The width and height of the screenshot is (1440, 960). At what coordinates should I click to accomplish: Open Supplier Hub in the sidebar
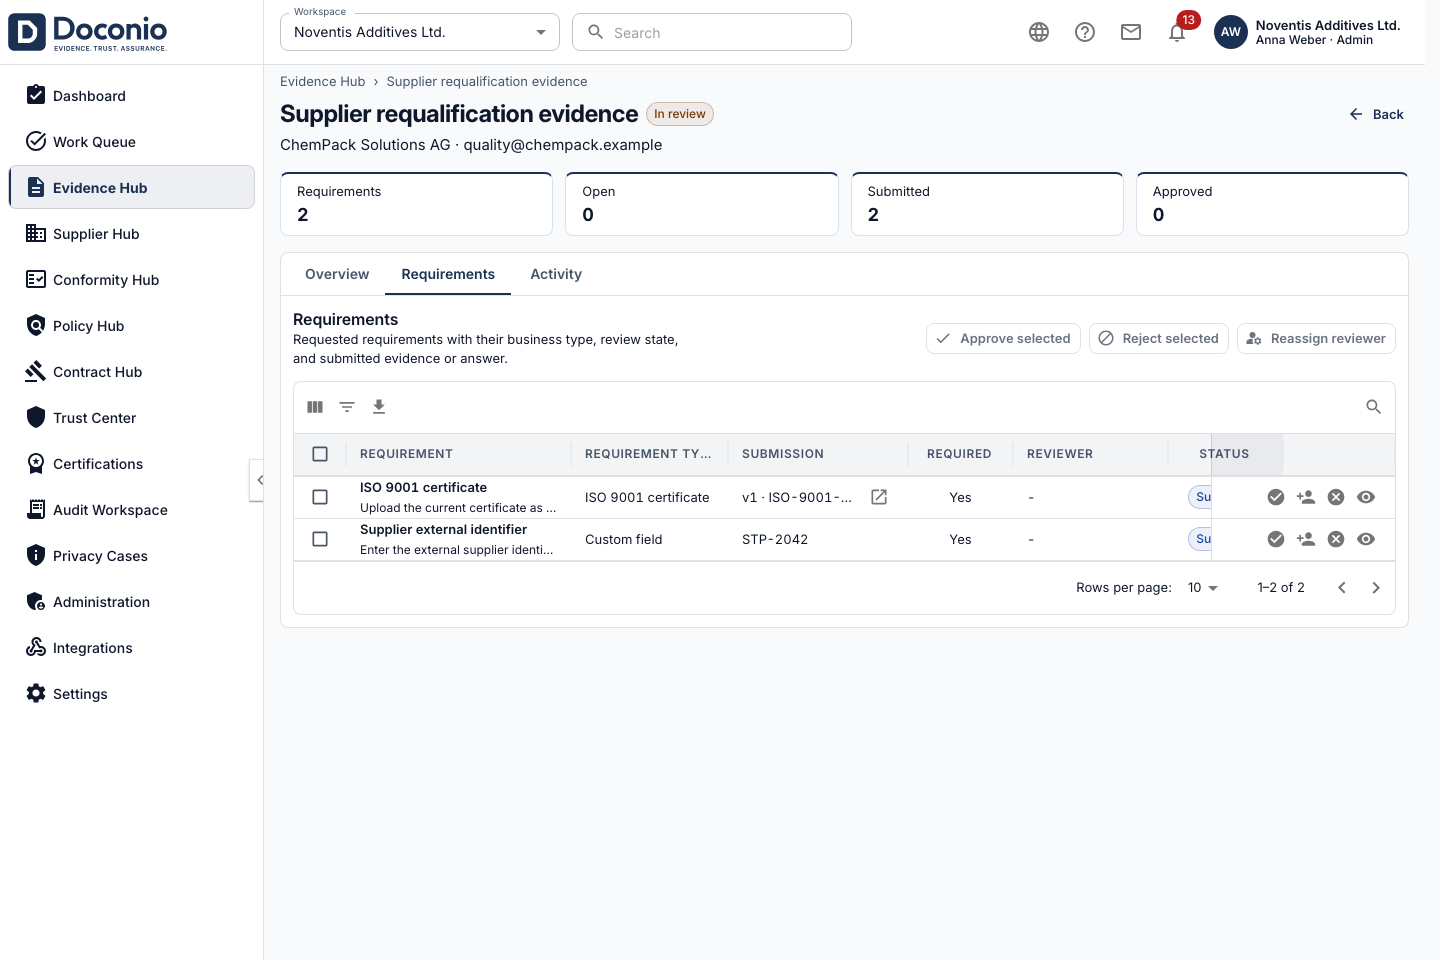coord(132,234)
